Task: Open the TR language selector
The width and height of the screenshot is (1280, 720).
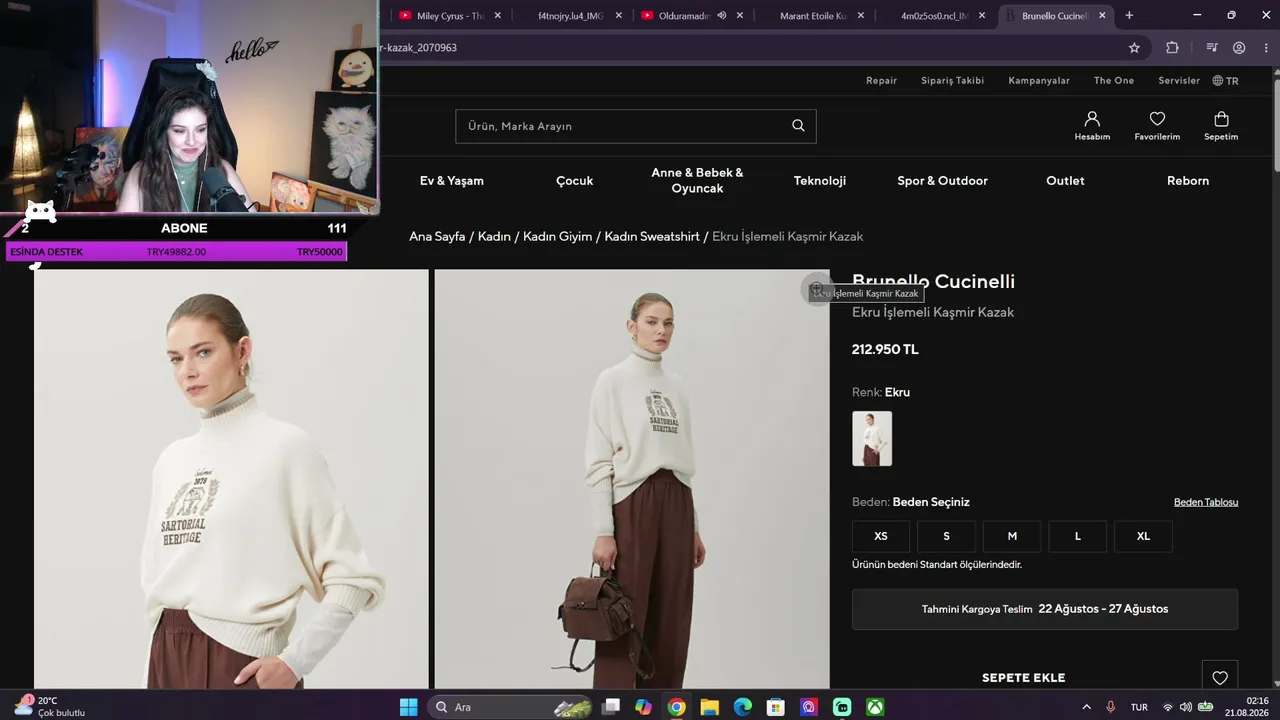Action: pyautogui.click(x=1225, y=81)
